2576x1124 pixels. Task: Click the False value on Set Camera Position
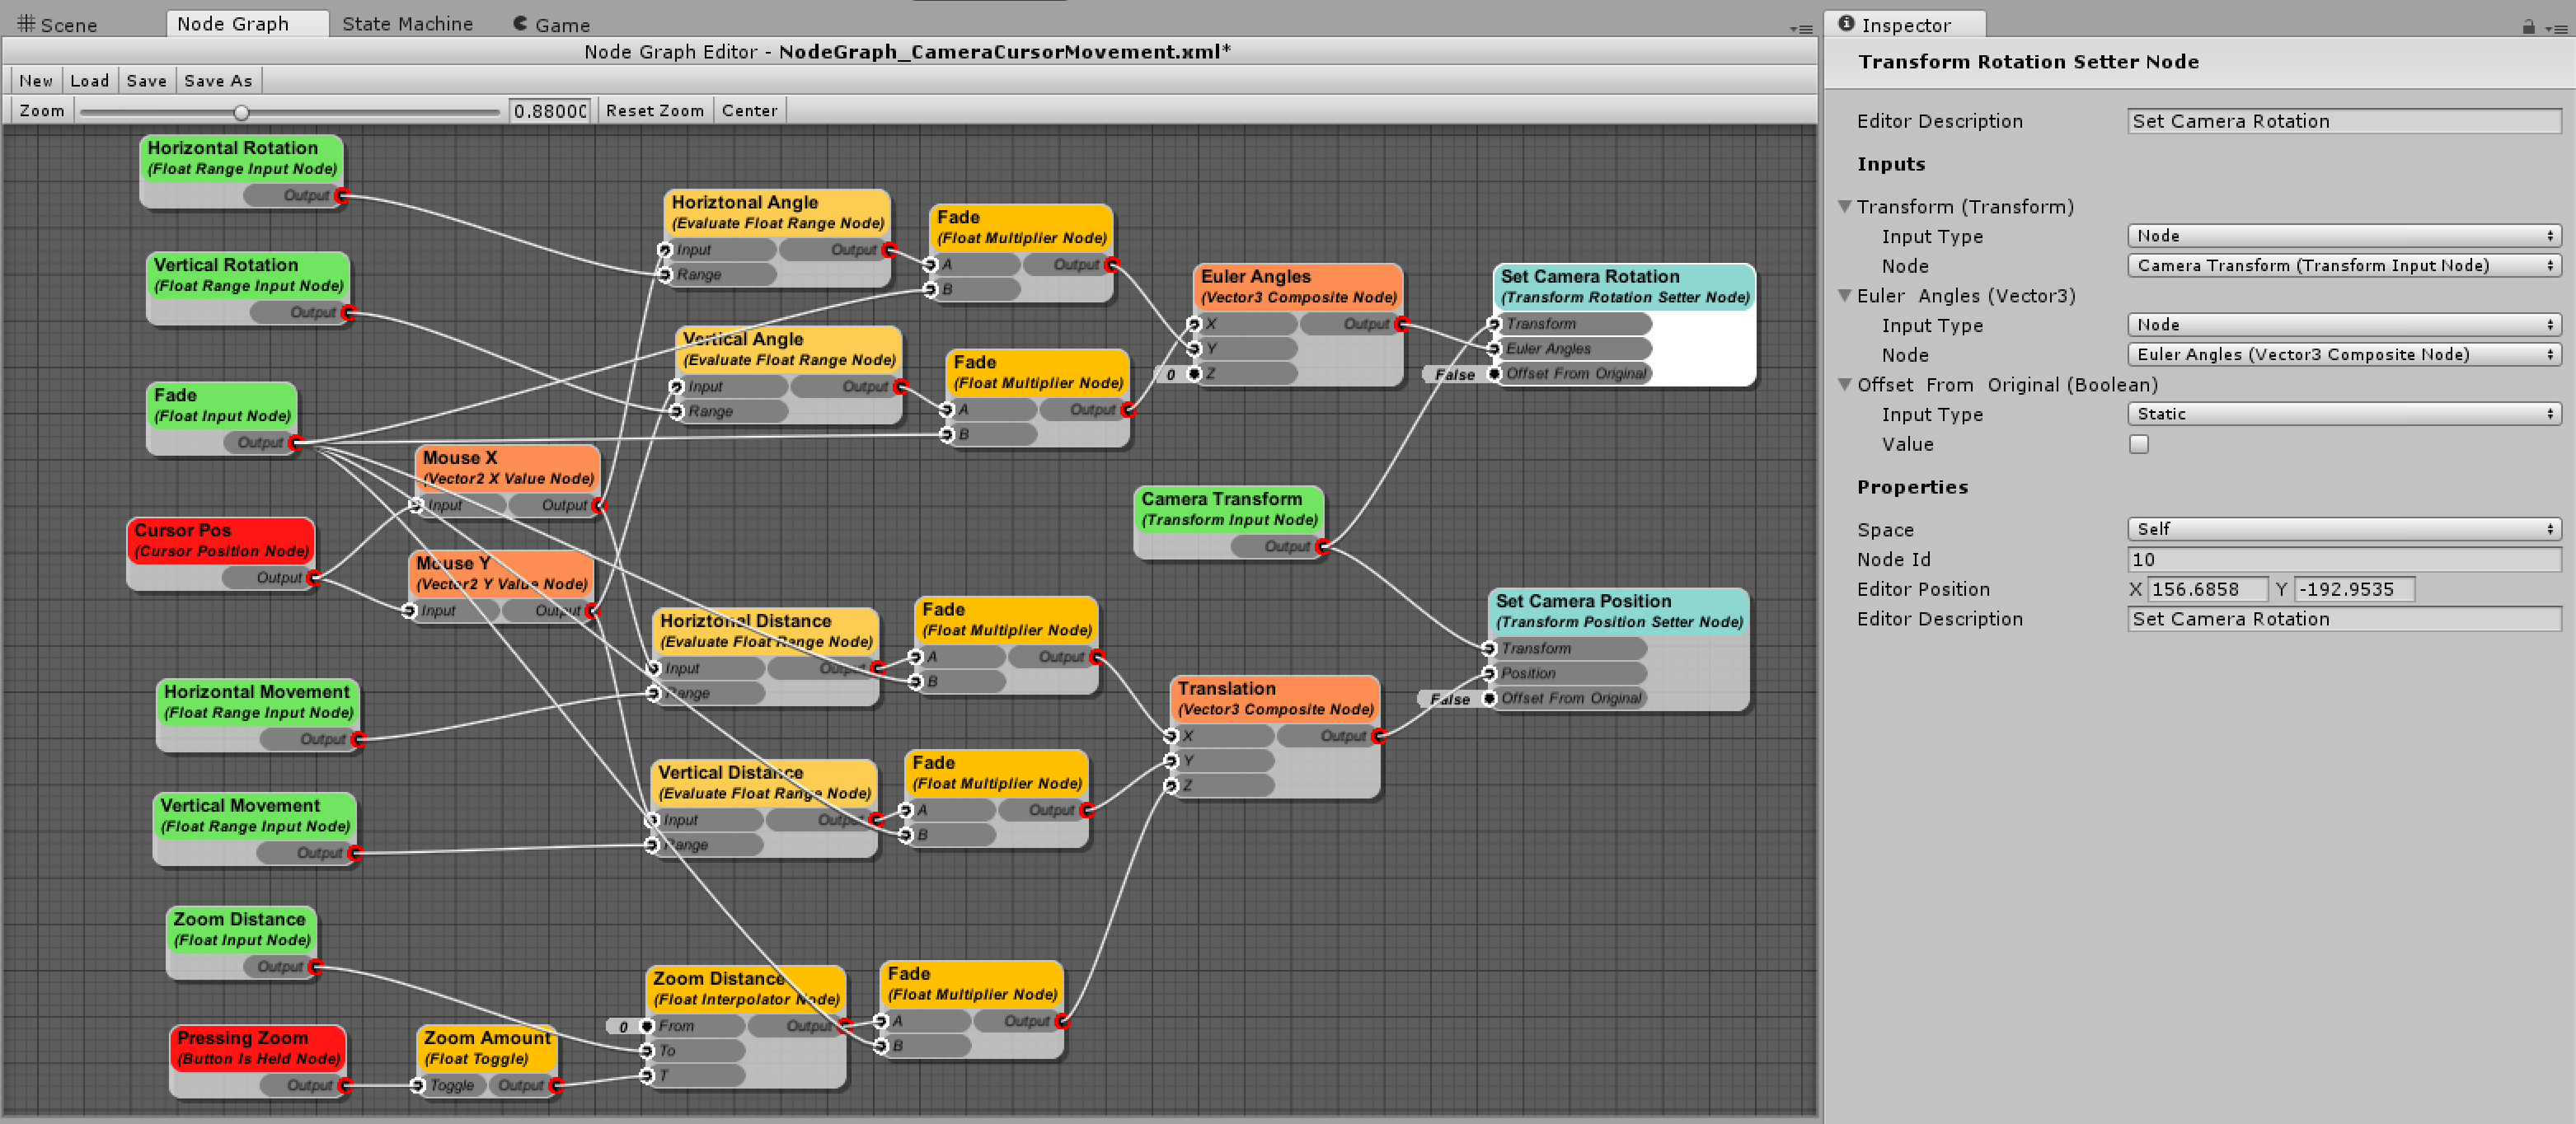point(1449,699)
